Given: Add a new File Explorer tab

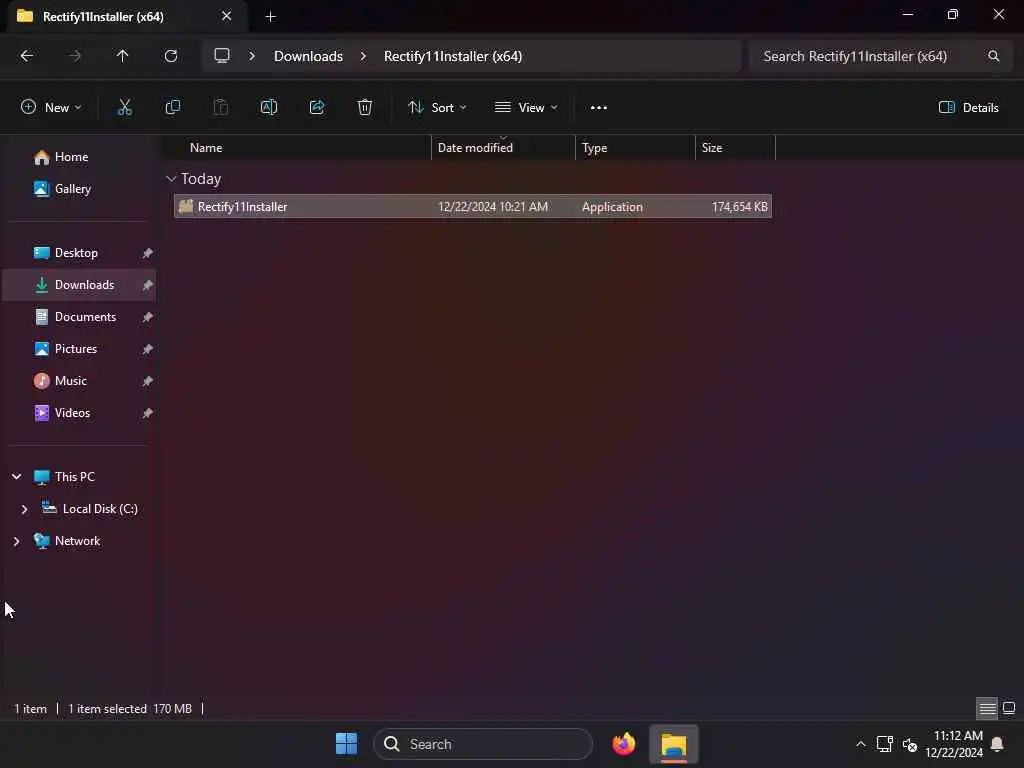Looking at the screenshot, I should (270, 17).
